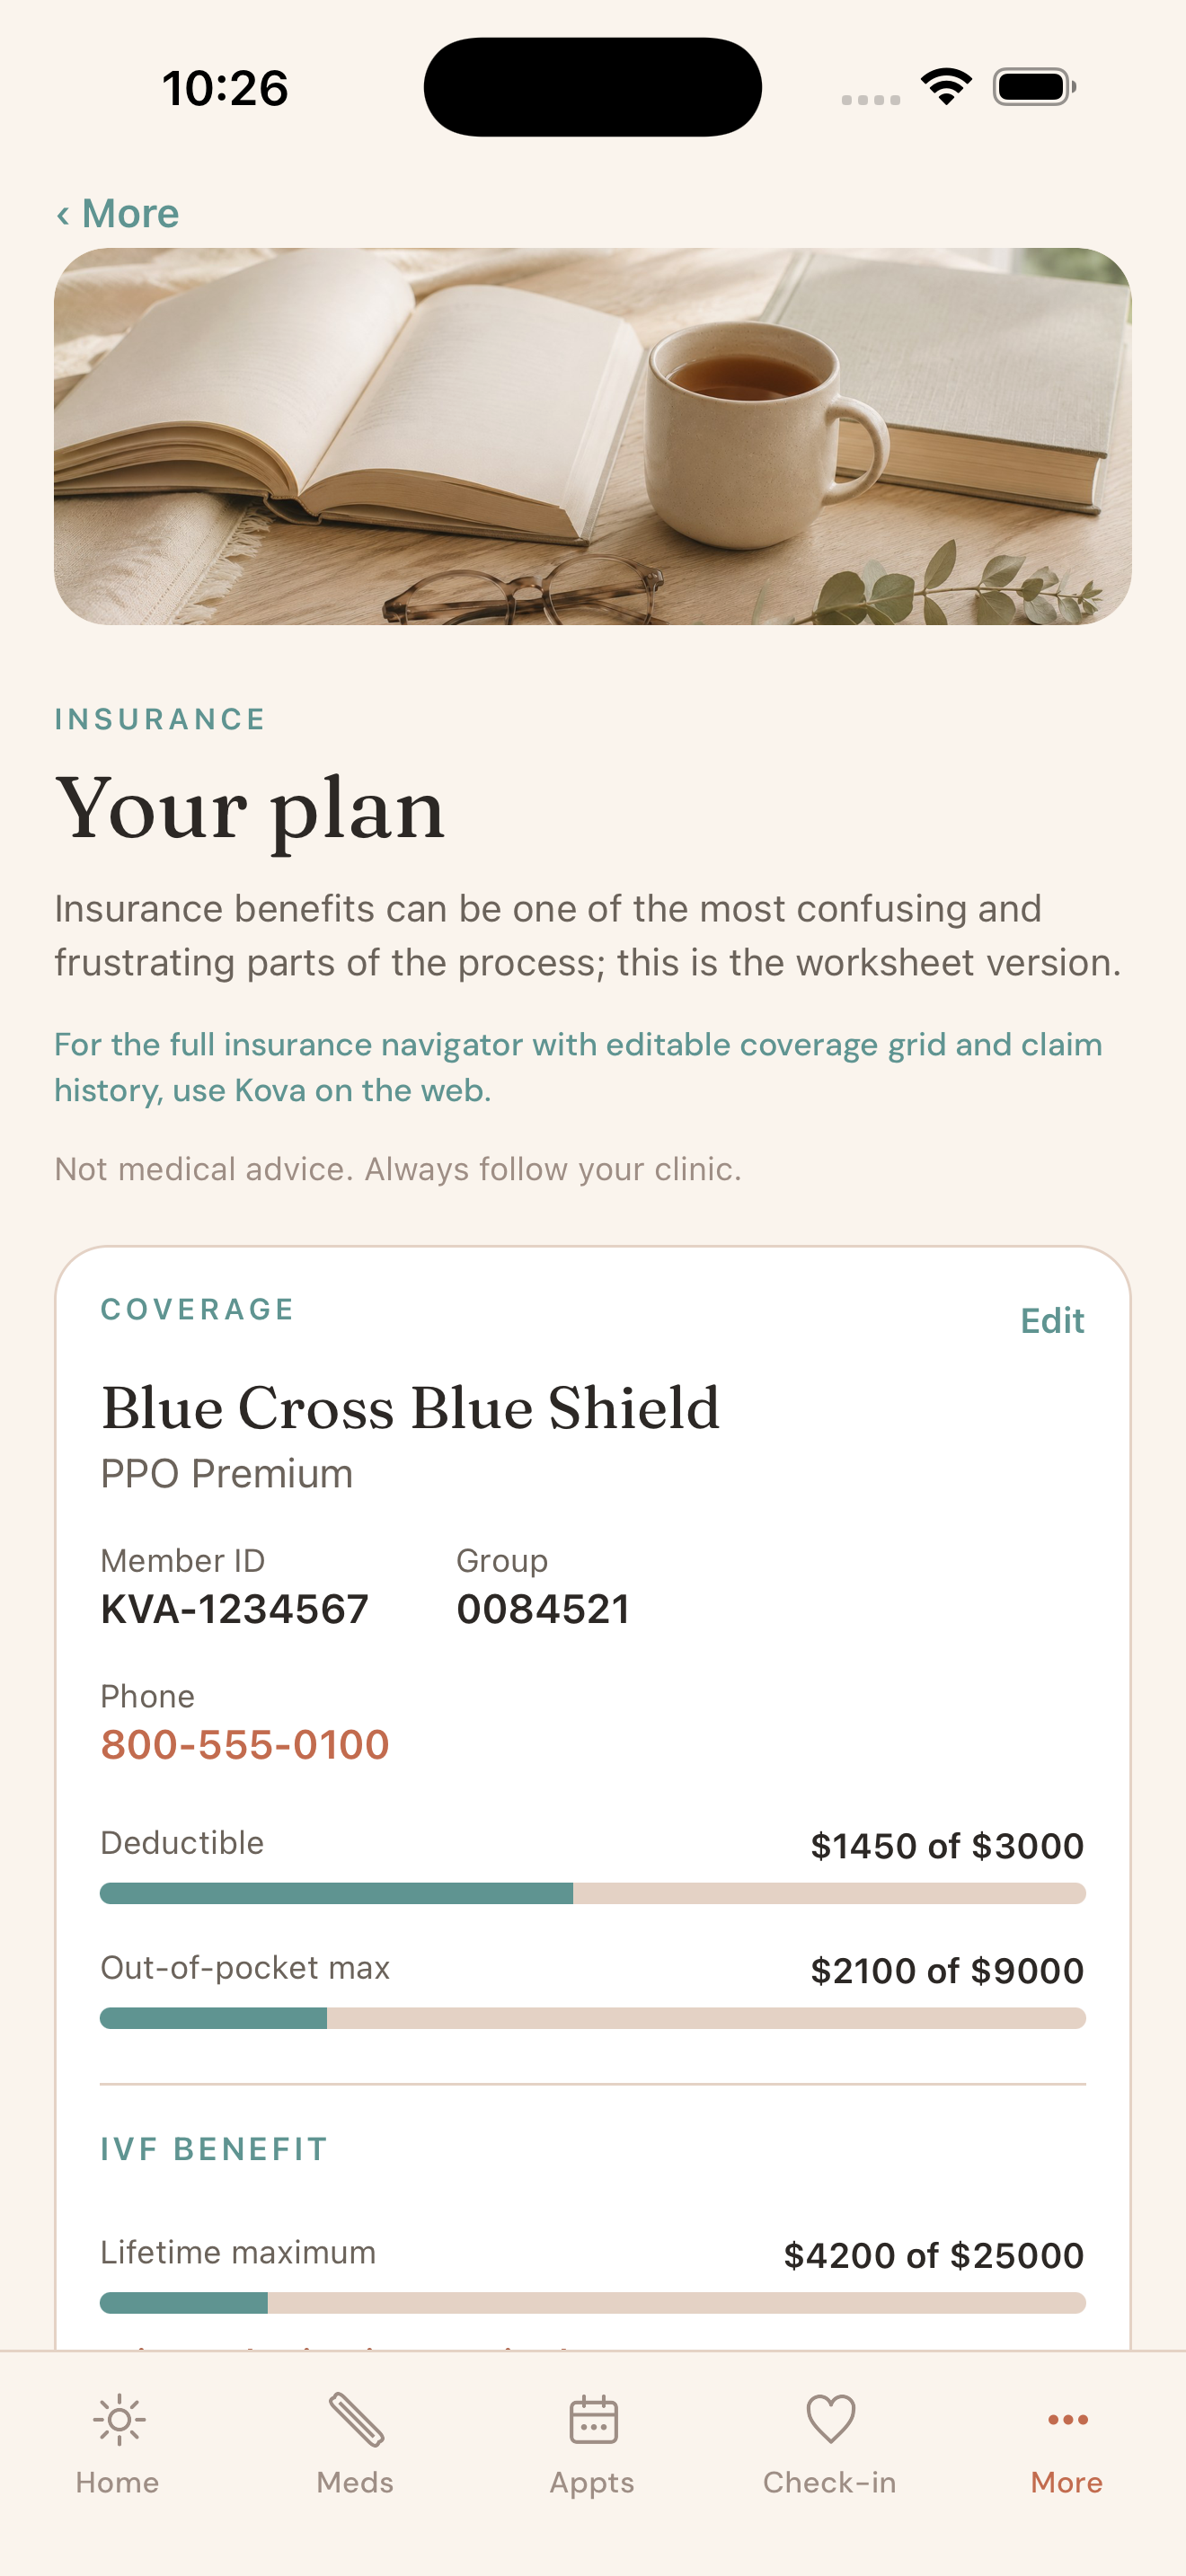The image size is (1186, 2576).
Task: Switch to the Check-in tab label
Action: [x=830, y=2482]
